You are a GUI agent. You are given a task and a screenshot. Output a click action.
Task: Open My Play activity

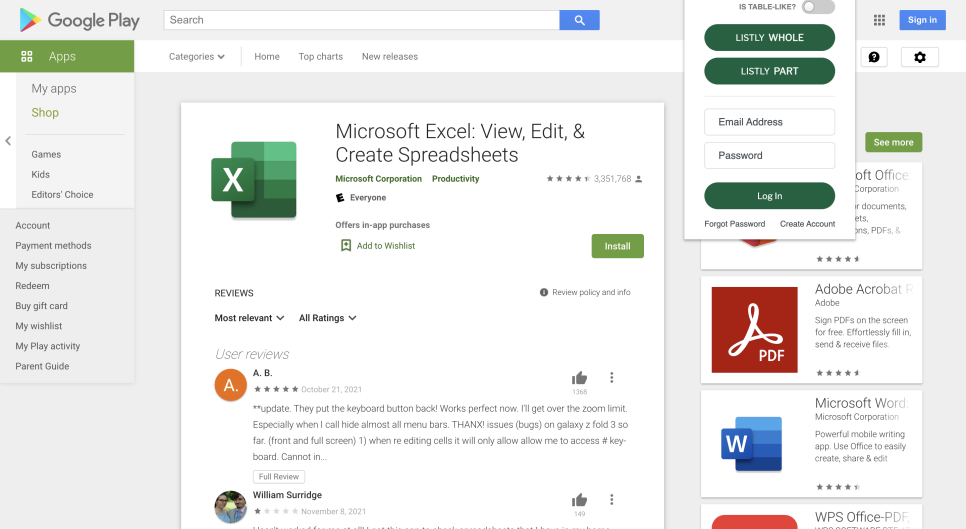pyautogui.click(x=47, y=347)
